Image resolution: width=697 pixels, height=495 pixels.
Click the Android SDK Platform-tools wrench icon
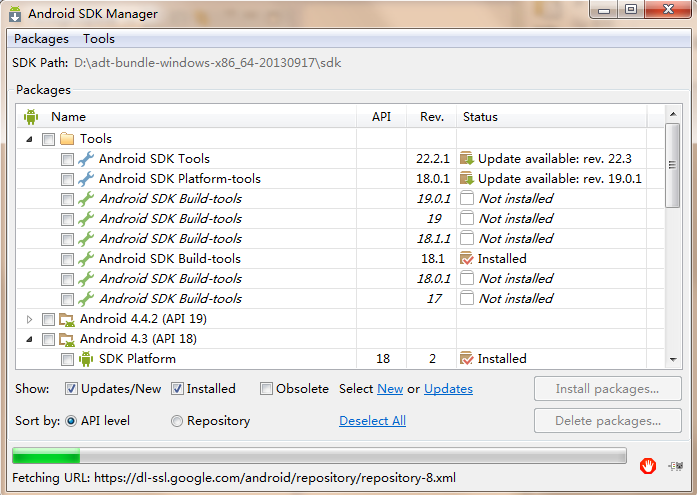[86, 179]
